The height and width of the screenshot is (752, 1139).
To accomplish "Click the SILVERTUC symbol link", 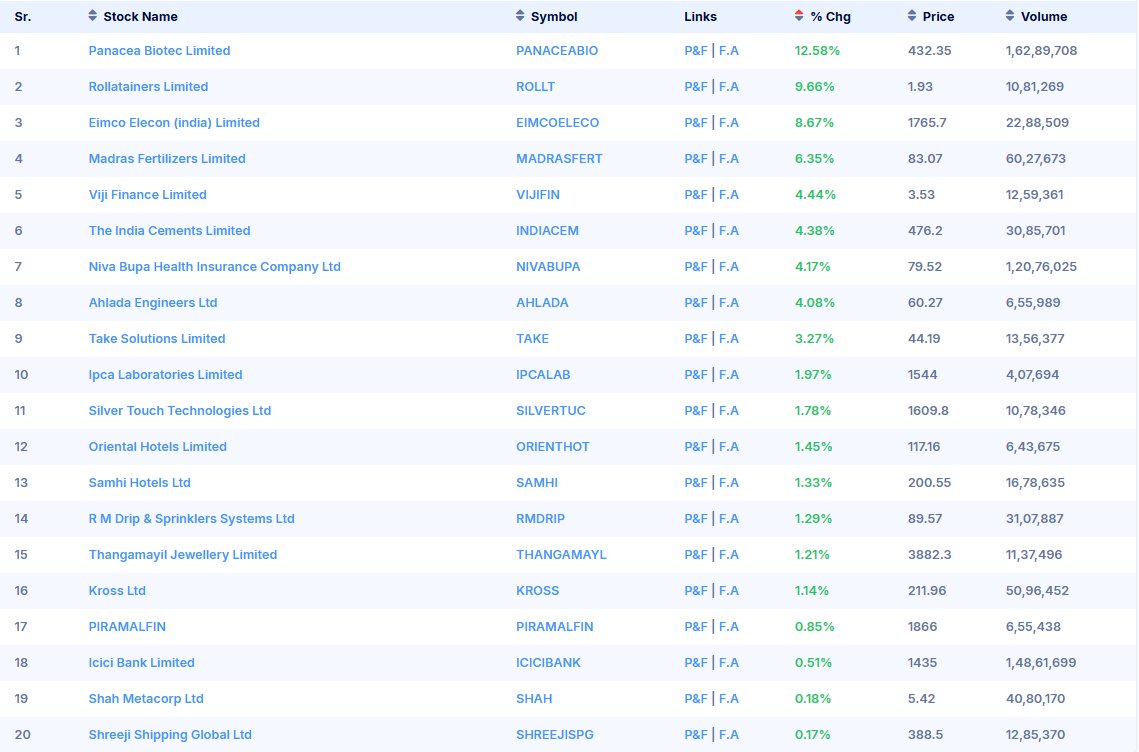I will point(551,411).
